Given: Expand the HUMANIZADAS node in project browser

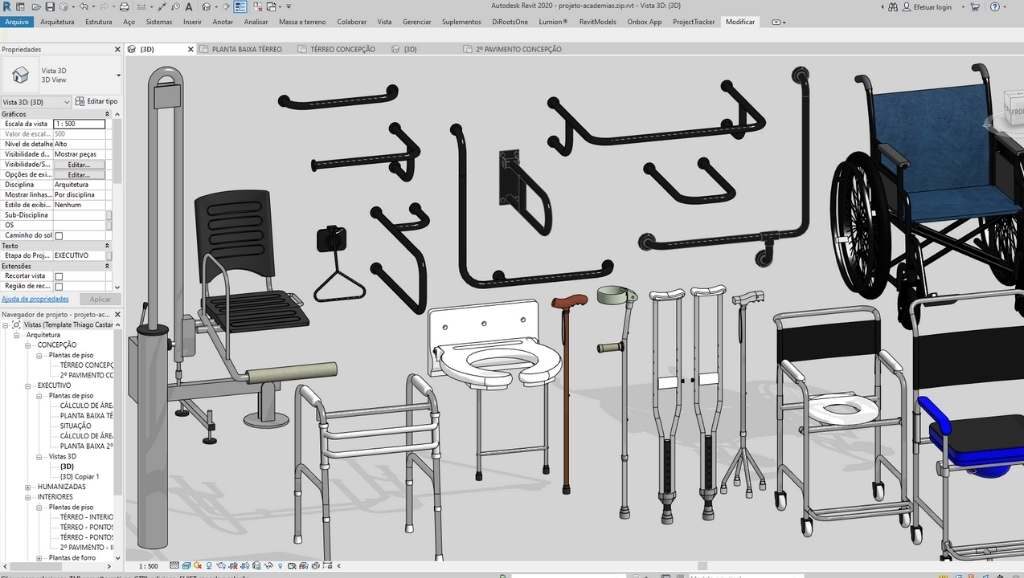Looking at the screenshot, I should point(28,486).
